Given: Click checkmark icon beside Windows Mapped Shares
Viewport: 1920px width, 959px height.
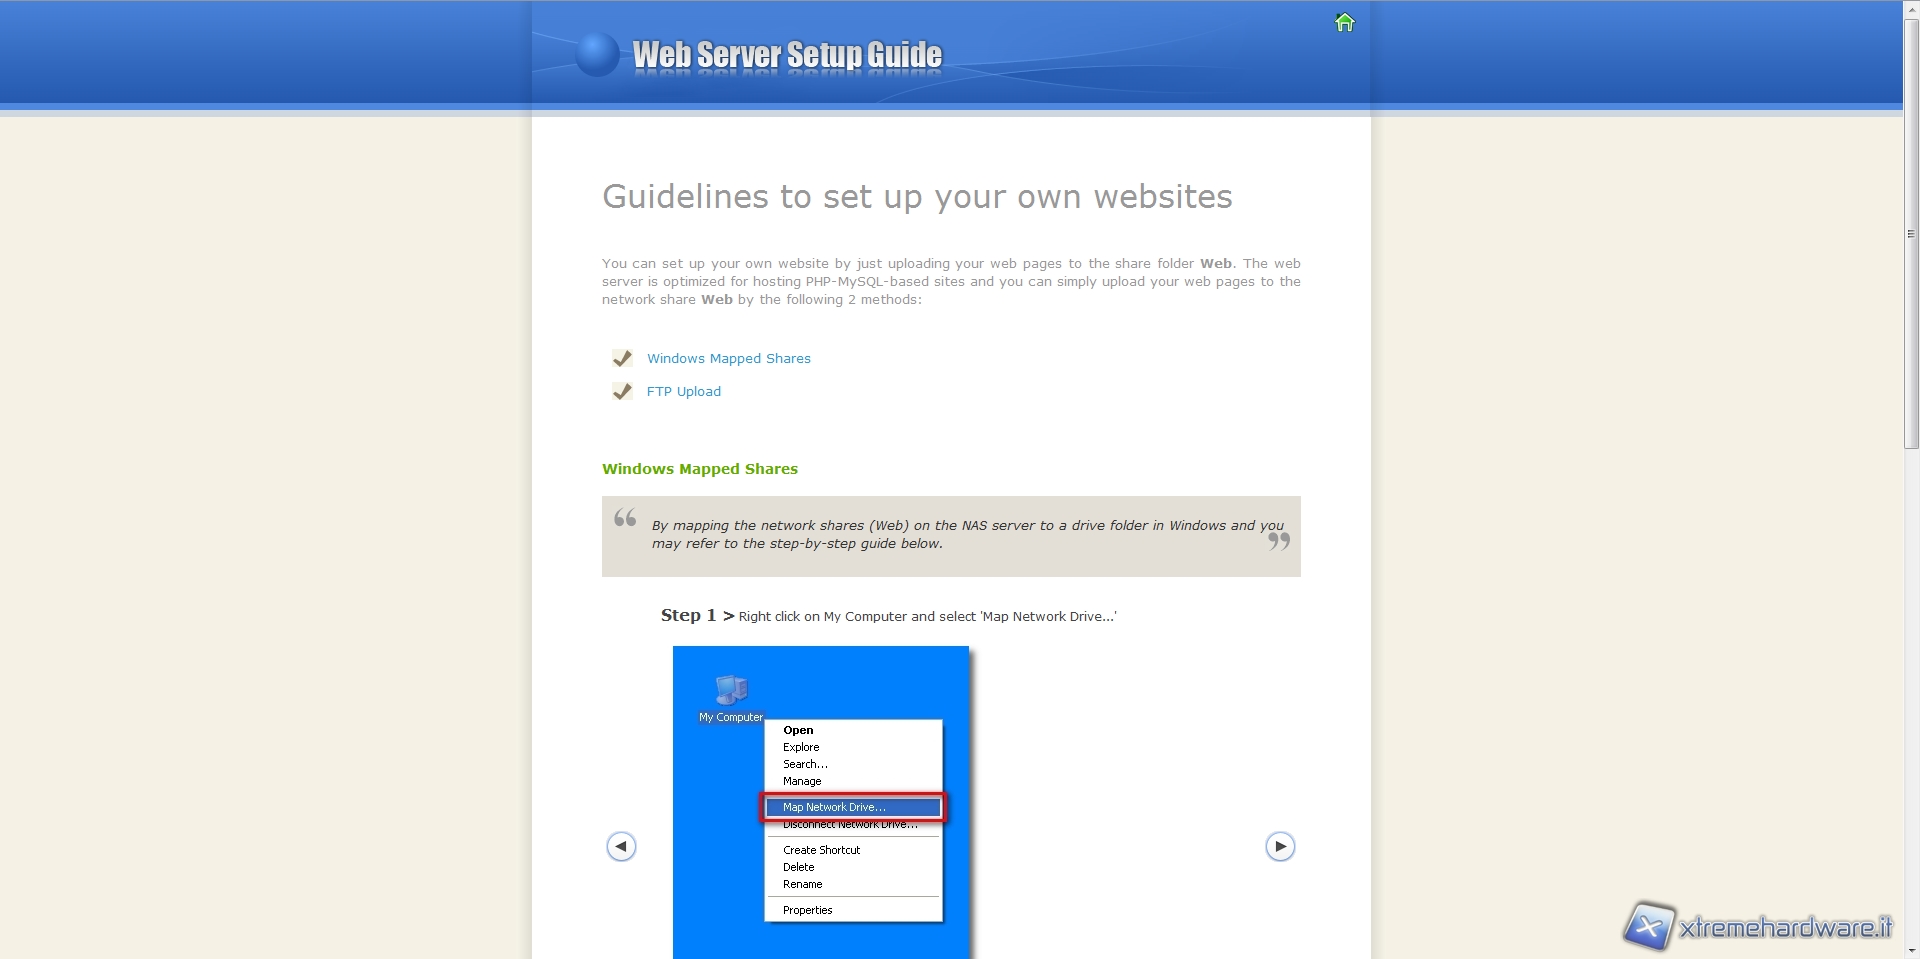Looking at the screenshot, I should [x=622, y=358].
